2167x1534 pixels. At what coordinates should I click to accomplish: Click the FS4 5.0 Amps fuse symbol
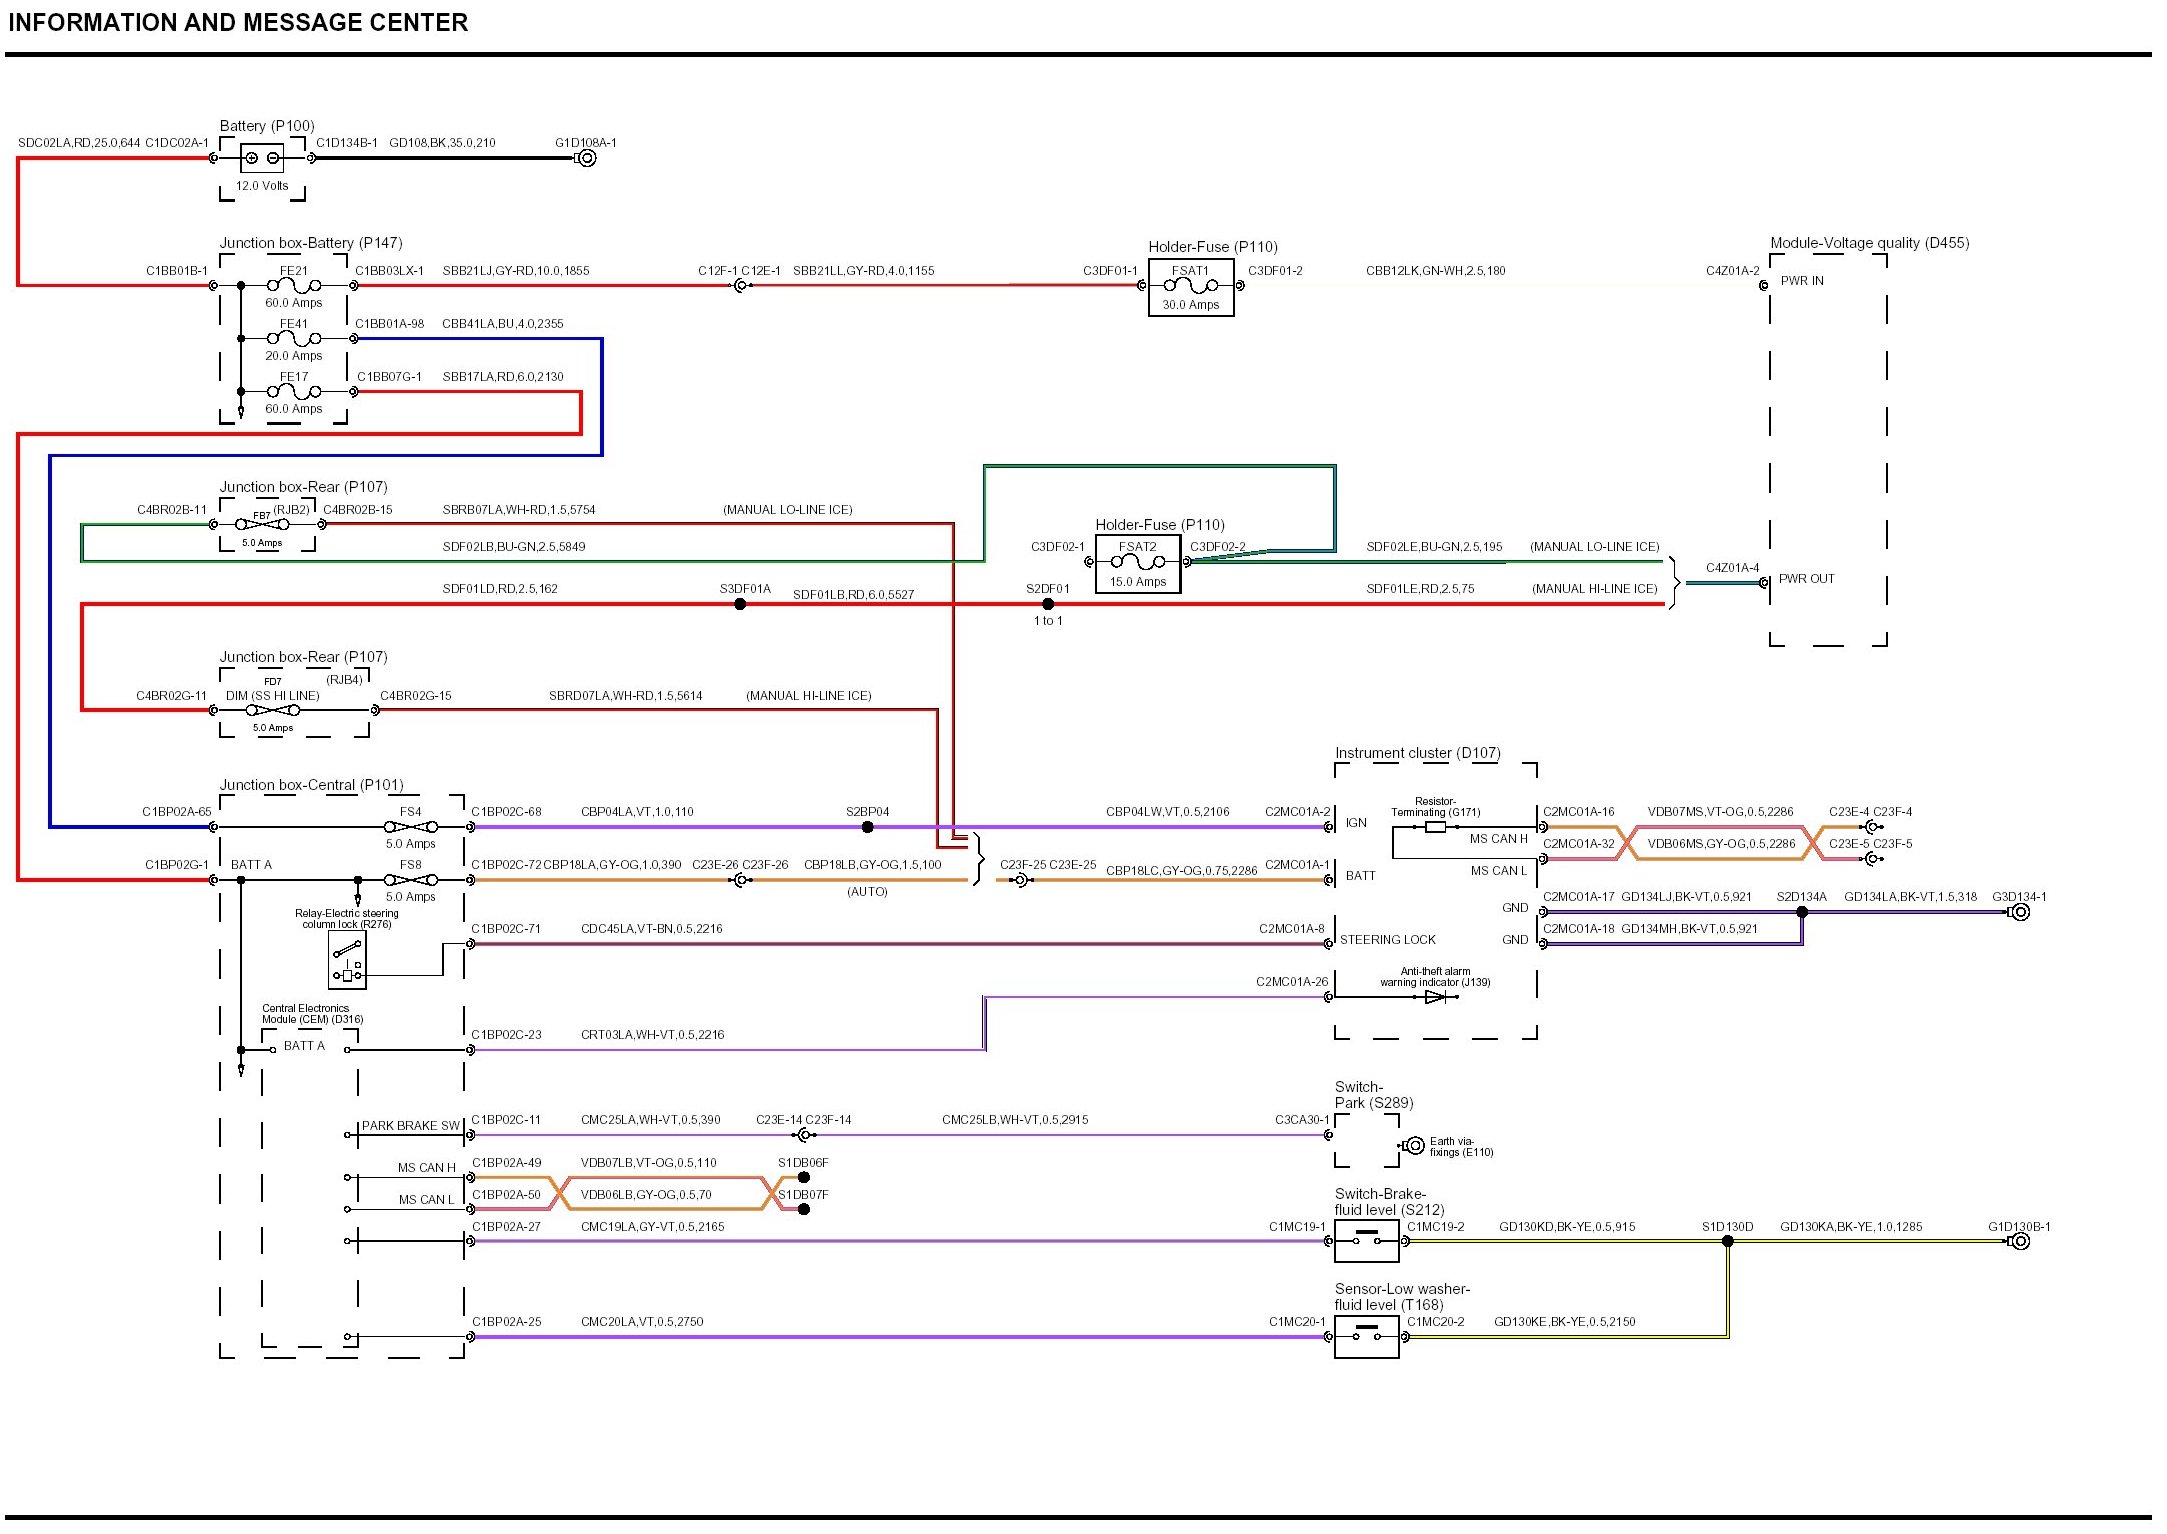click(x=411, y=827)
